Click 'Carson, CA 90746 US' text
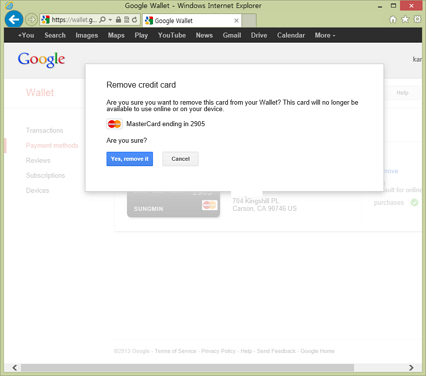Viewport: 426px width, 376px height. pyautogui.click(x=265, y=209)
